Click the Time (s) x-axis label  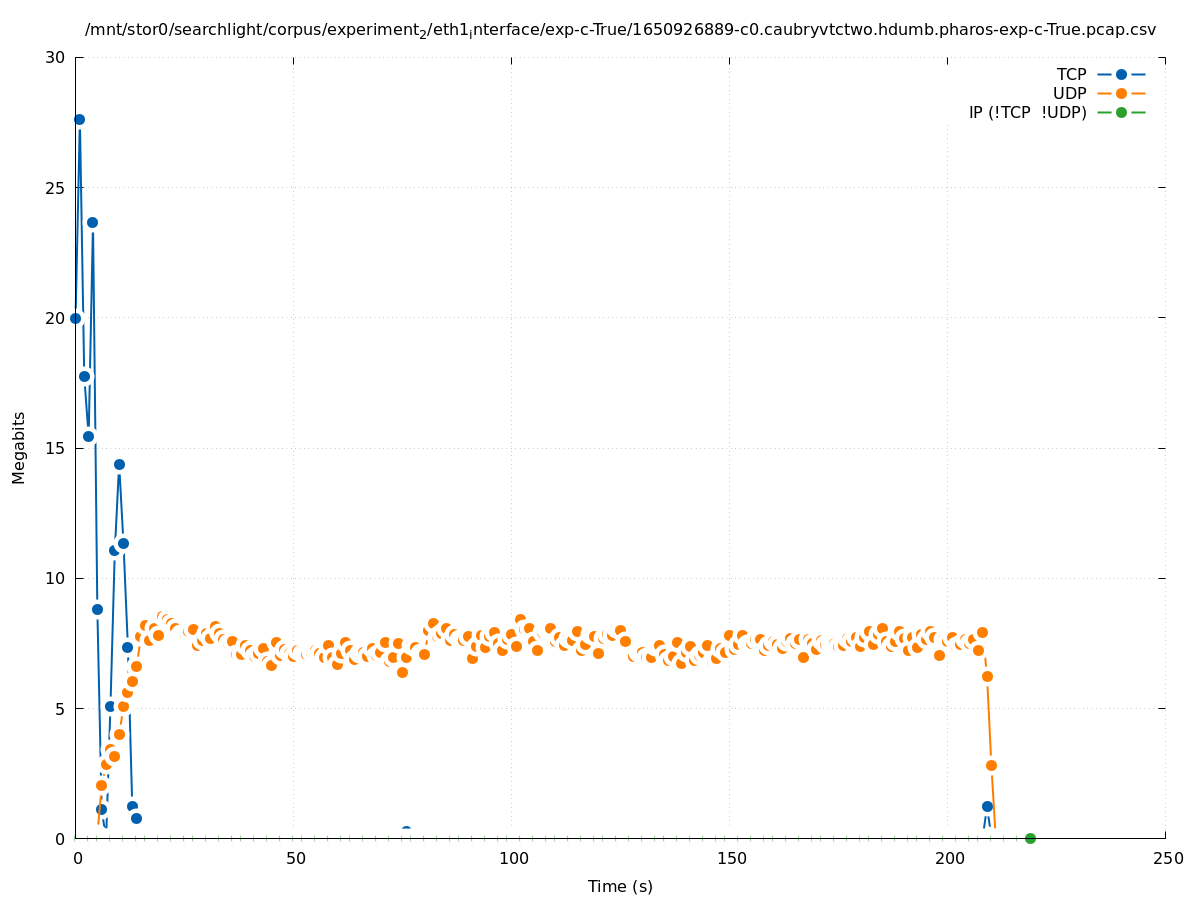click(620, 886)
